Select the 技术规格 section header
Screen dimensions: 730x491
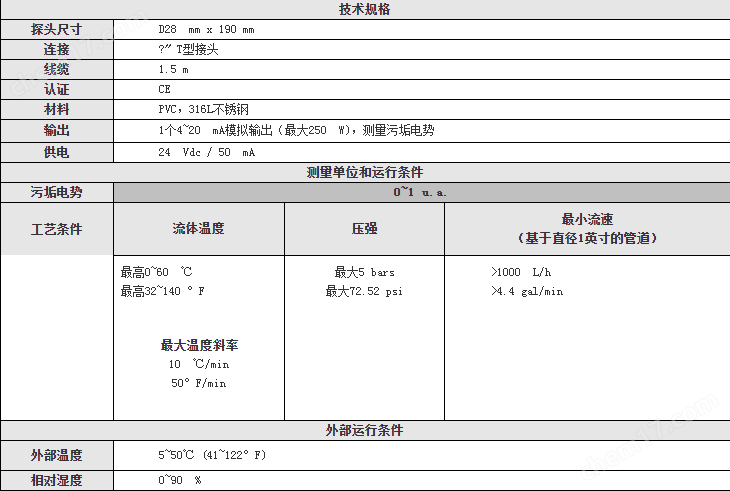click(x=365, y=9)
